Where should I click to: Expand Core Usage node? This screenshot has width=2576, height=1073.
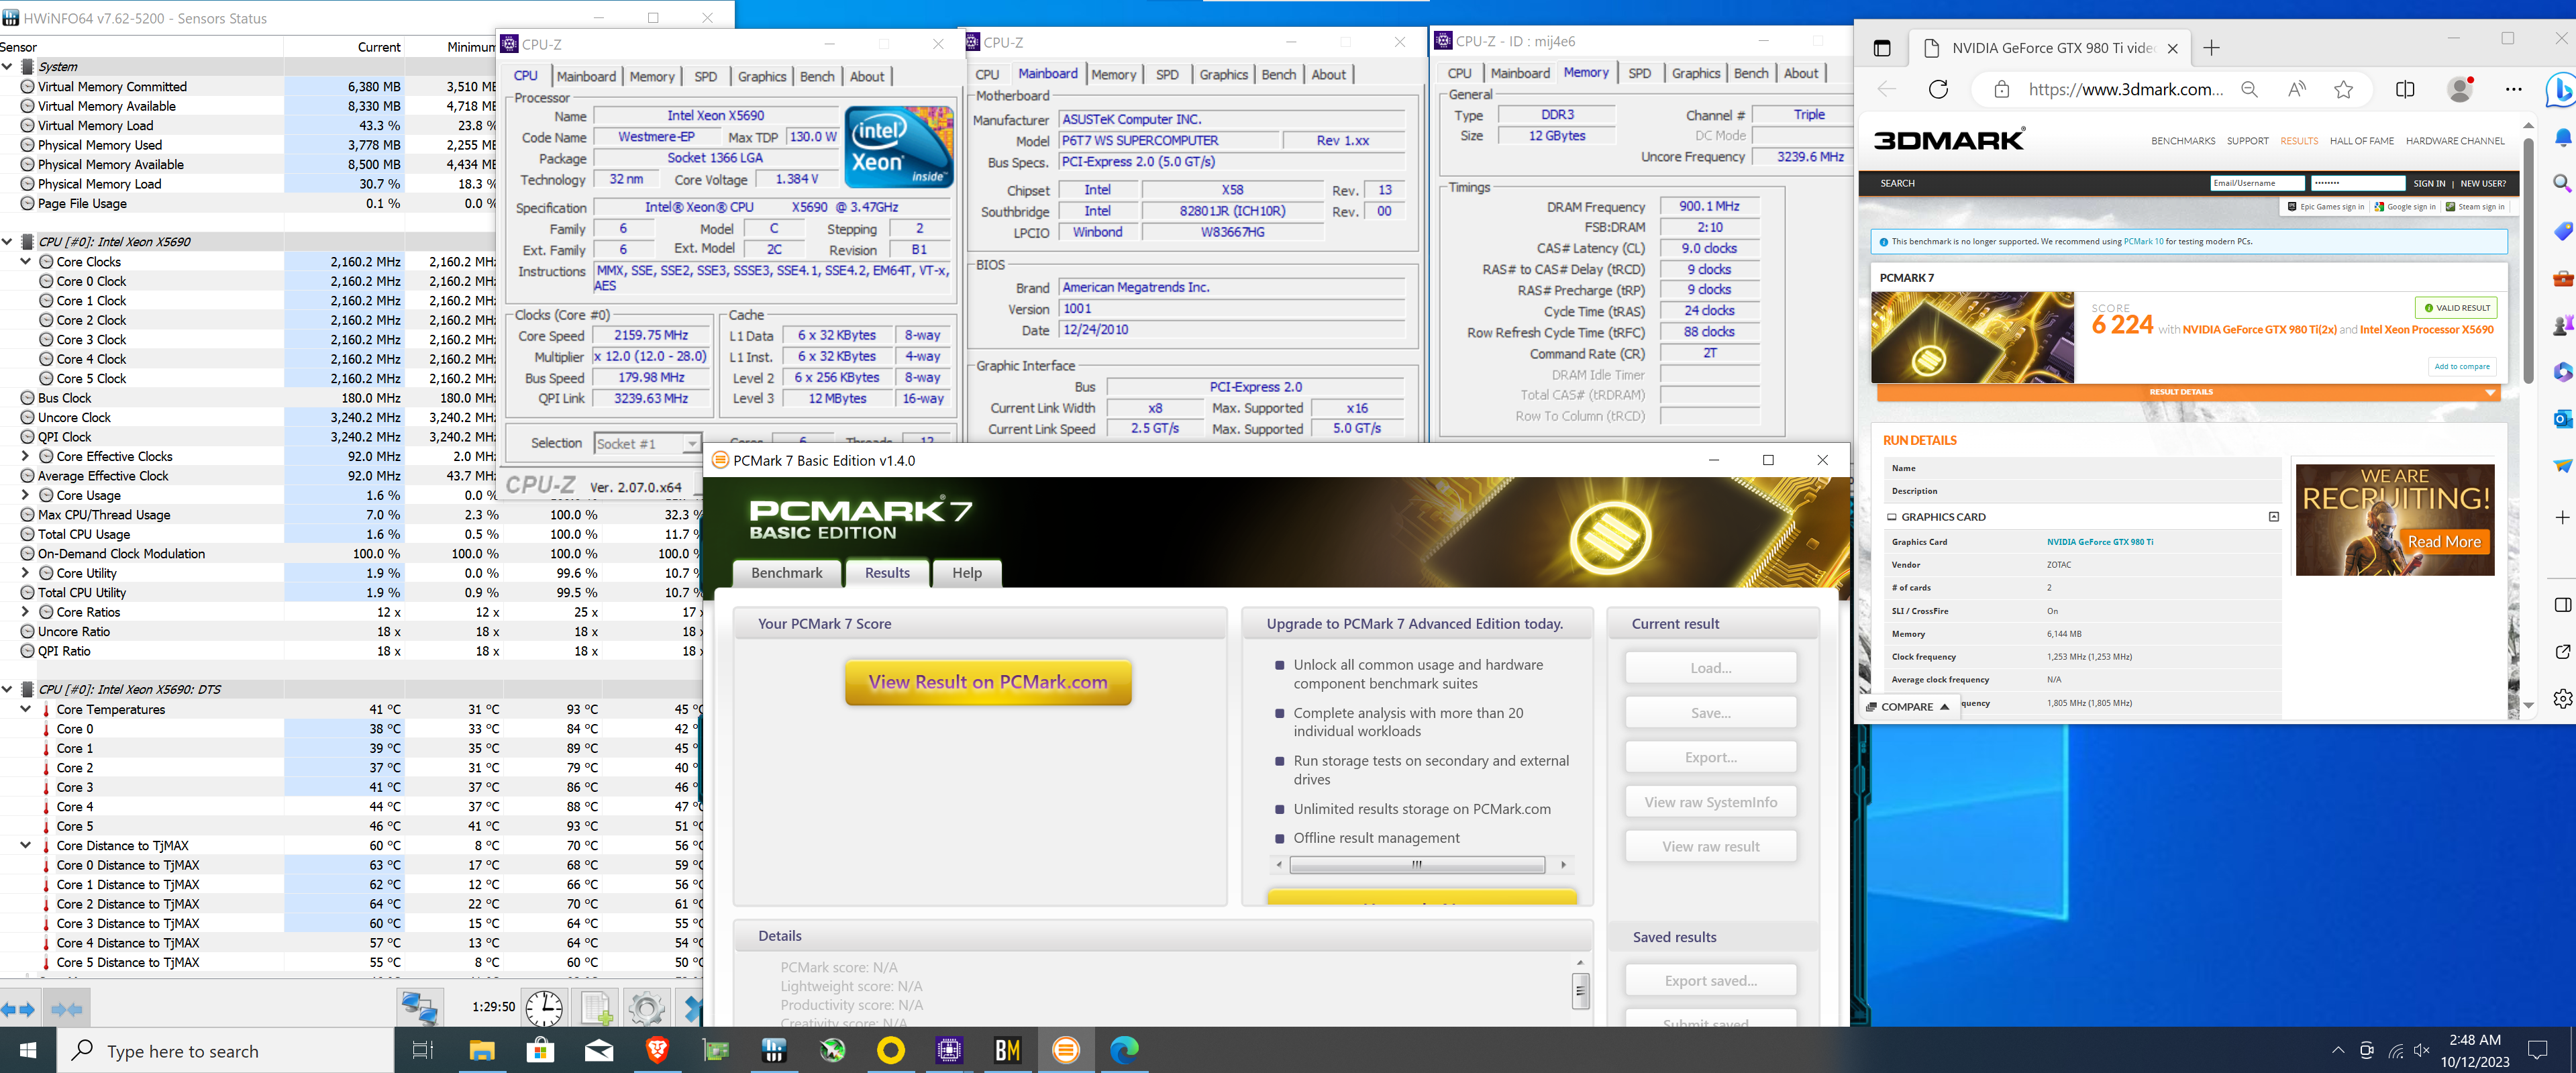(26, 495)
